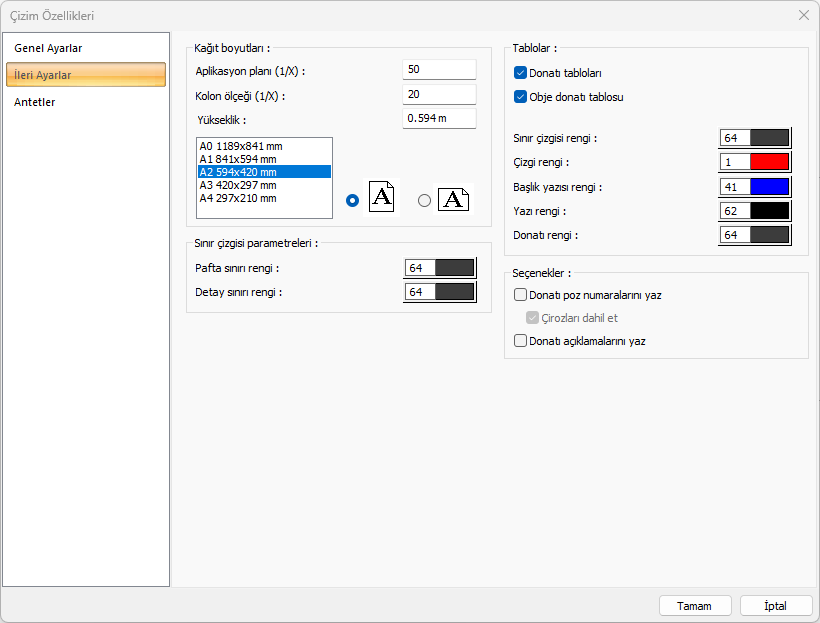The height and width of the screenshot is (623, 820).
Task: Enable Donatı poz numaralarını yaz option
Action: [520, 295]
